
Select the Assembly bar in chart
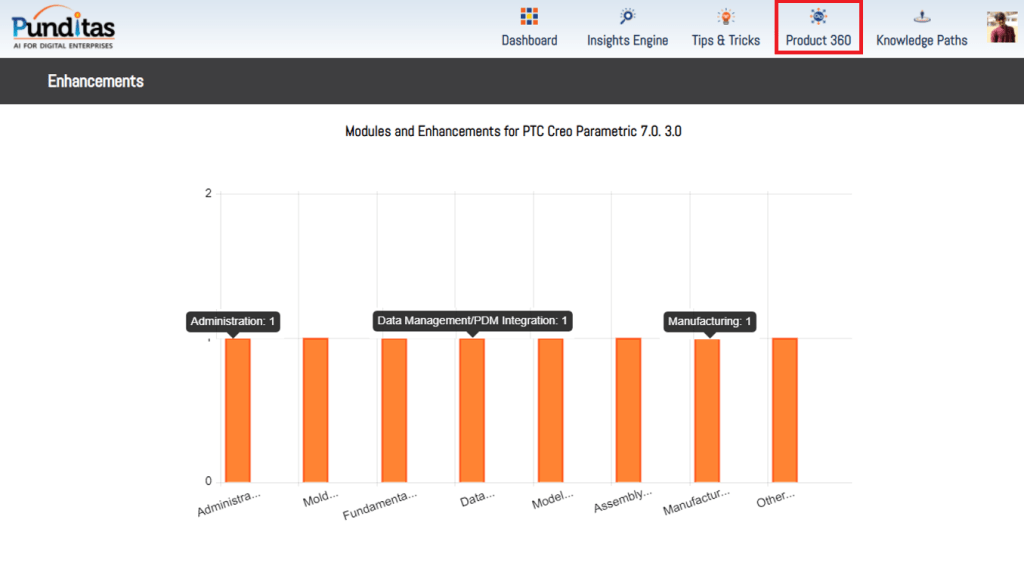click(628, 410)
